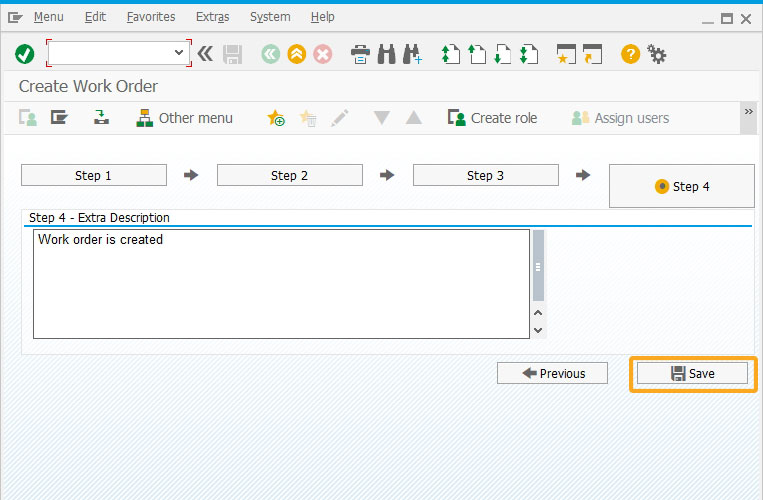Click the green Enter checkmark icon

(x=24, y=54)
